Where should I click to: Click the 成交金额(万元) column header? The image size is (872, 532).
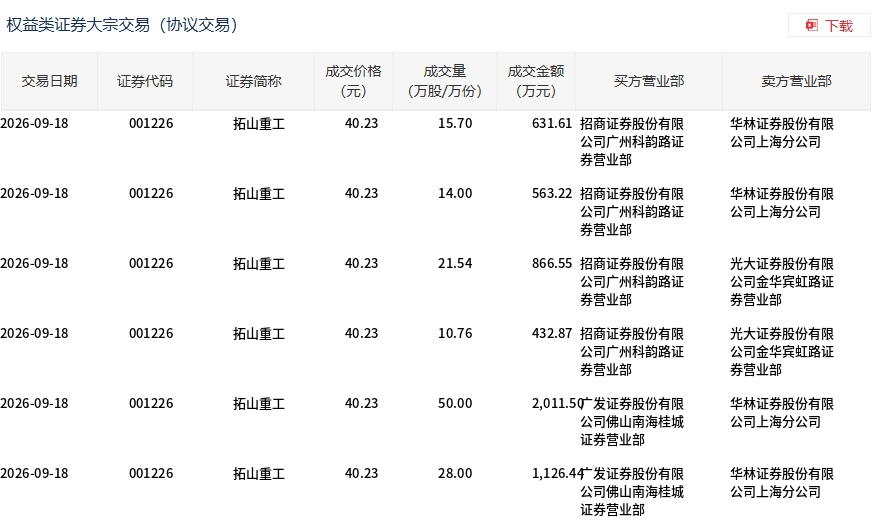coord(536,81)
